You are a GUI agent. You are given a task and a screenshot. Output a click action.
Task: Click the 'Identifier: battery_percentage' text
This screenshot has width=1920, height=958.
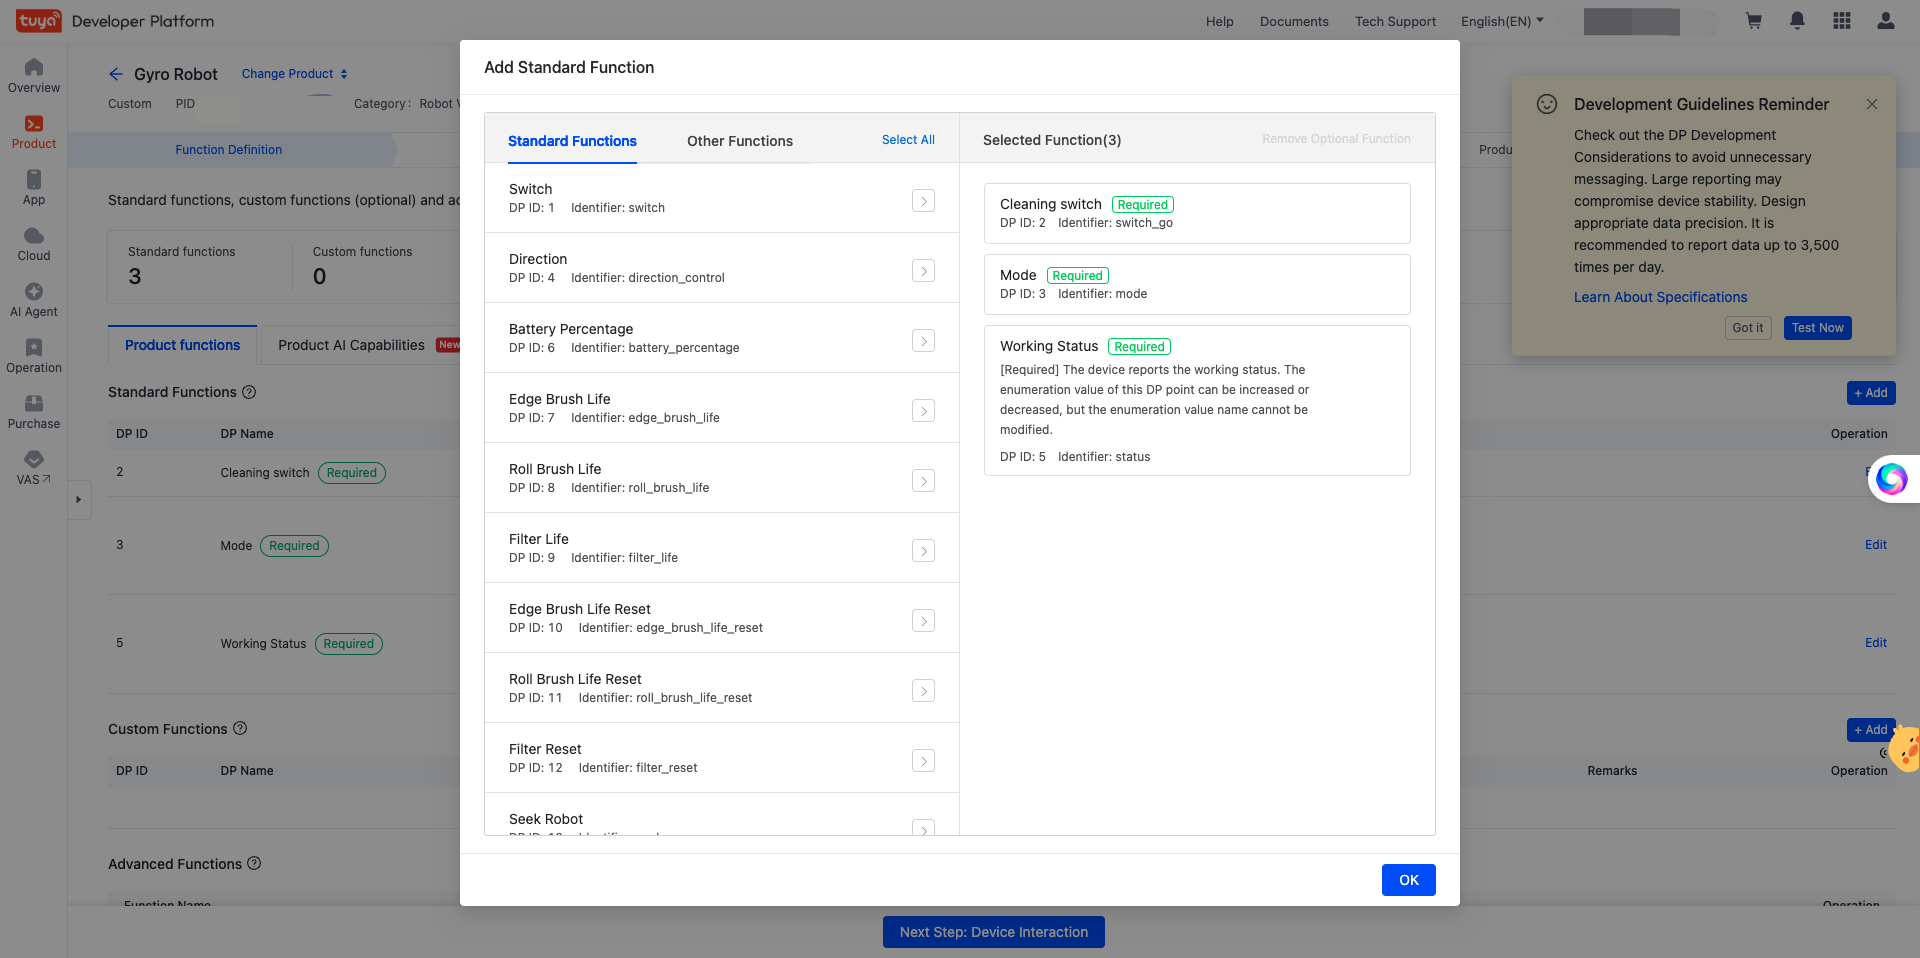point(655,348)
